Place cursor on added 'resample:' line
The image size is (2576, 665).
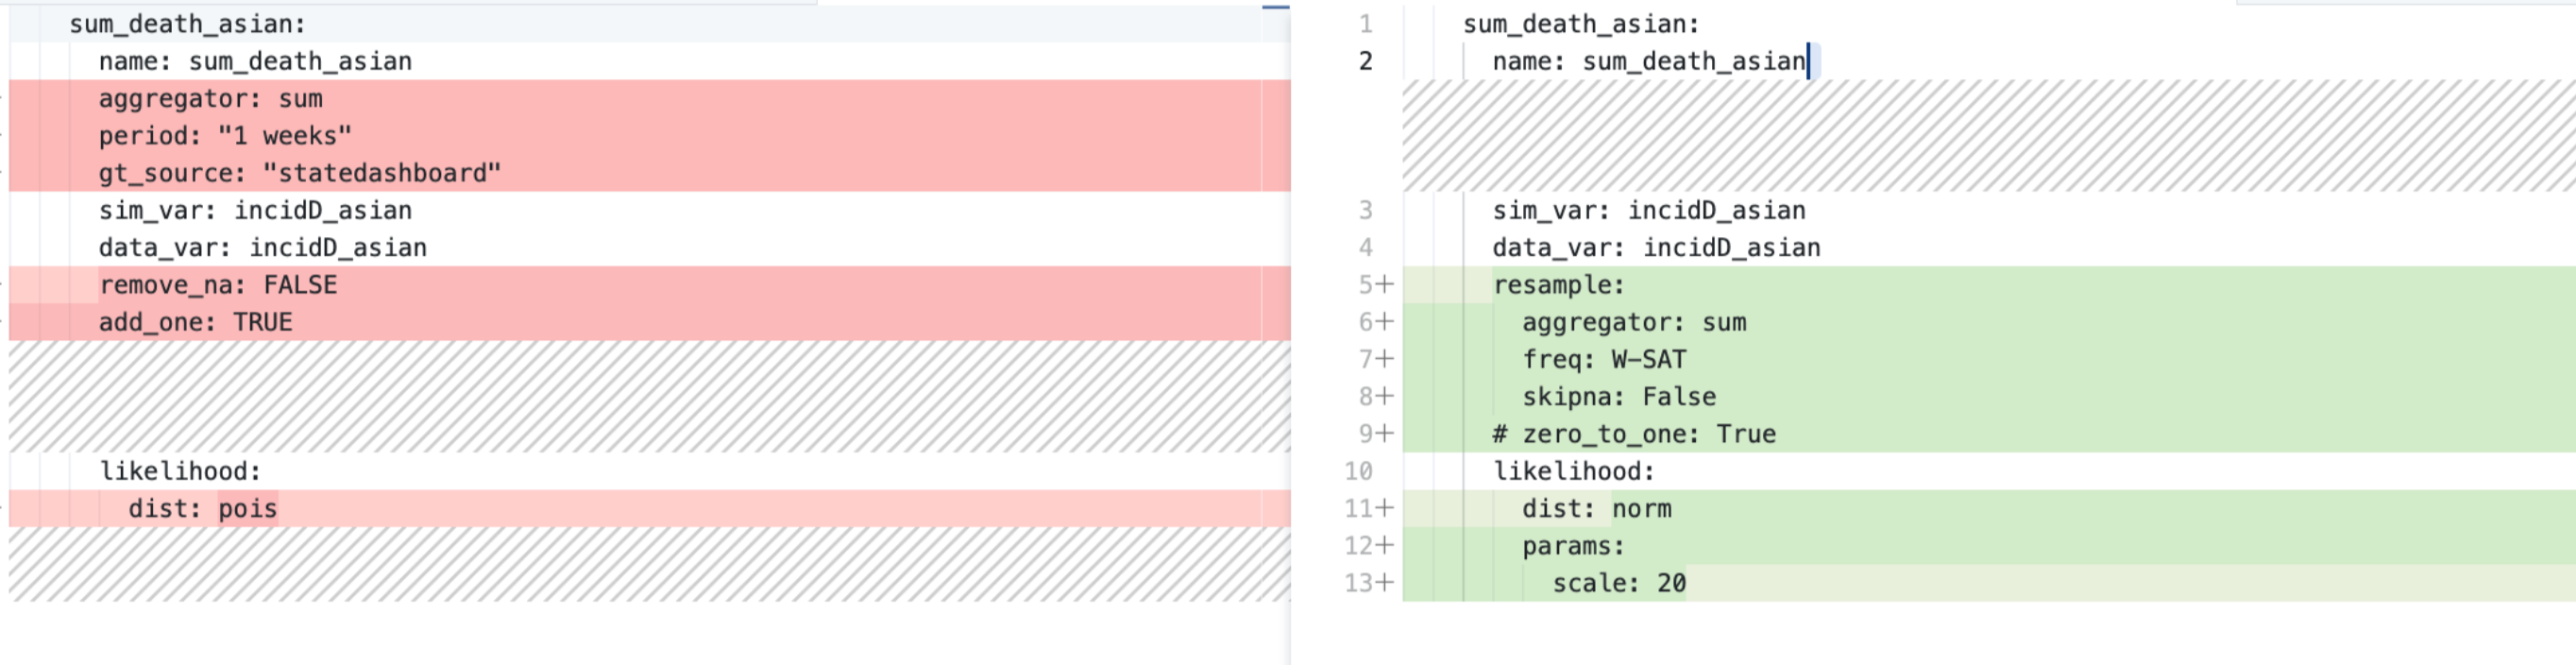pyautogui.click(x=1558, y=285)
